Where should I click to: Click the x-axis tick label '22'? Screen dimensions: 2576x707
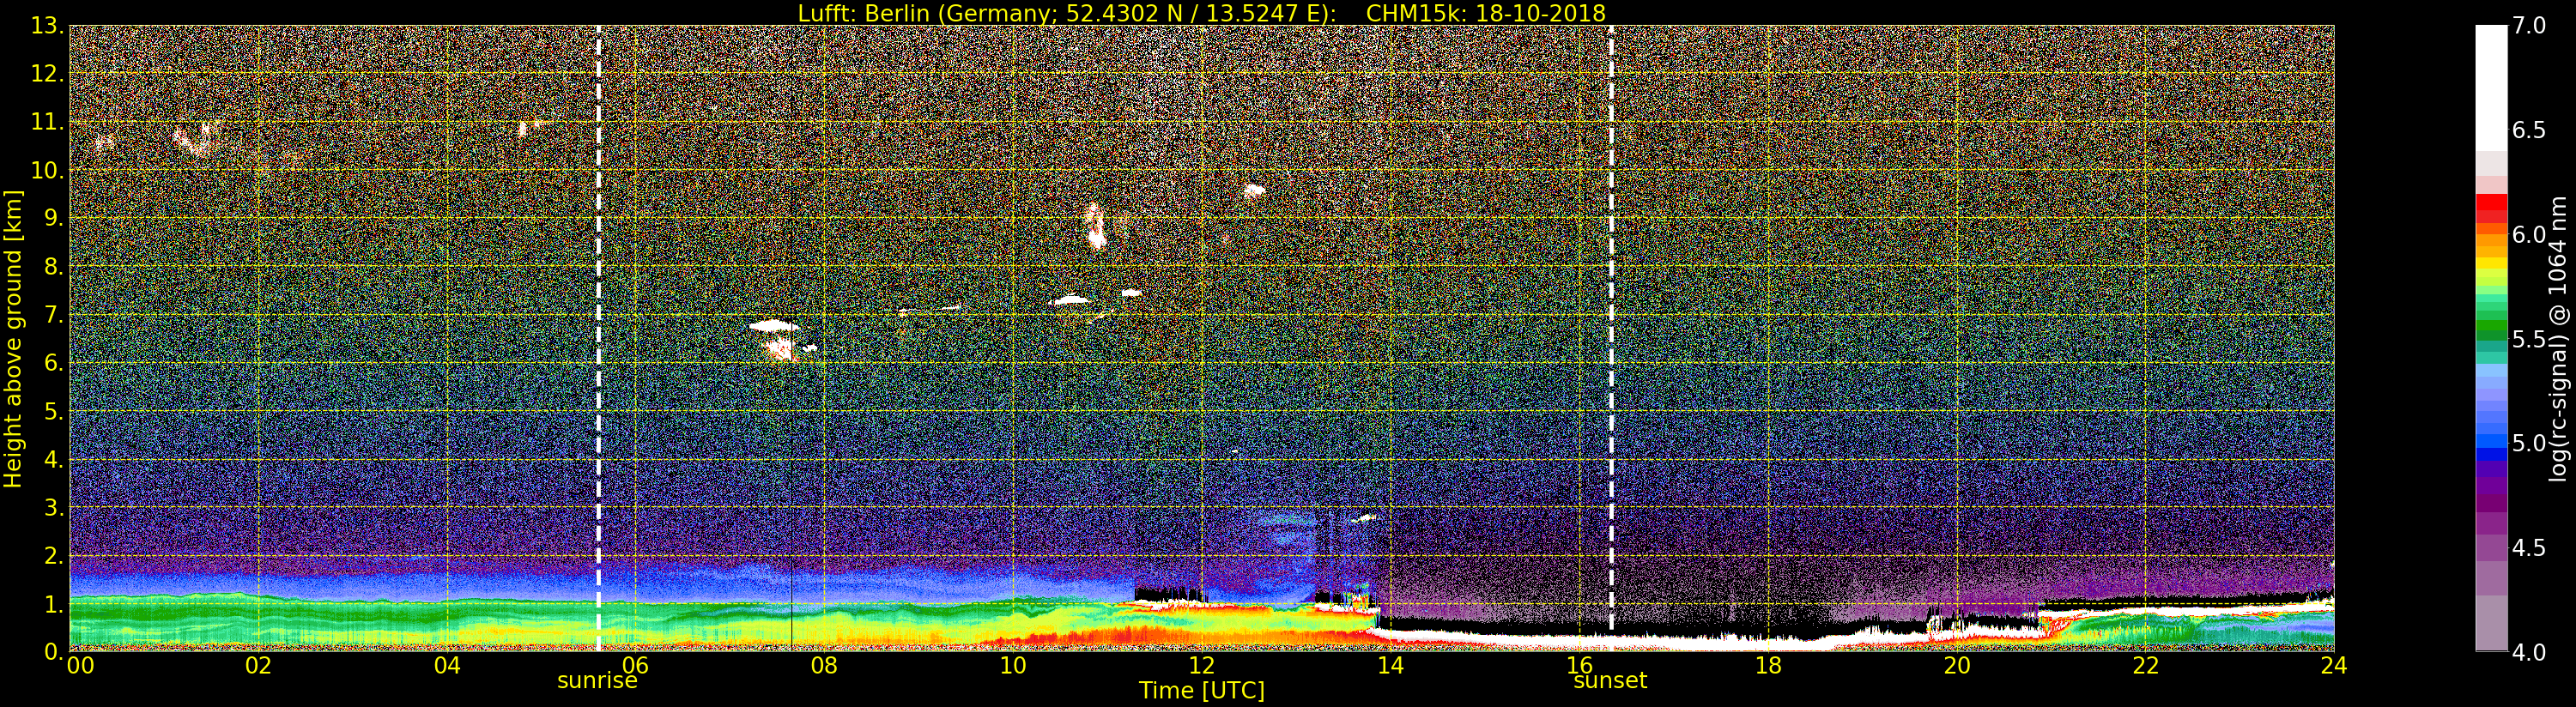2145,666
